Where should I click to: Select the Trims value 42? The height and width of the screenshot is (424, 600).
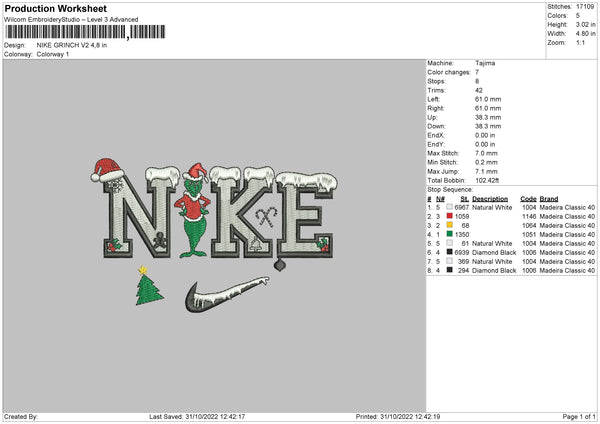479,90
